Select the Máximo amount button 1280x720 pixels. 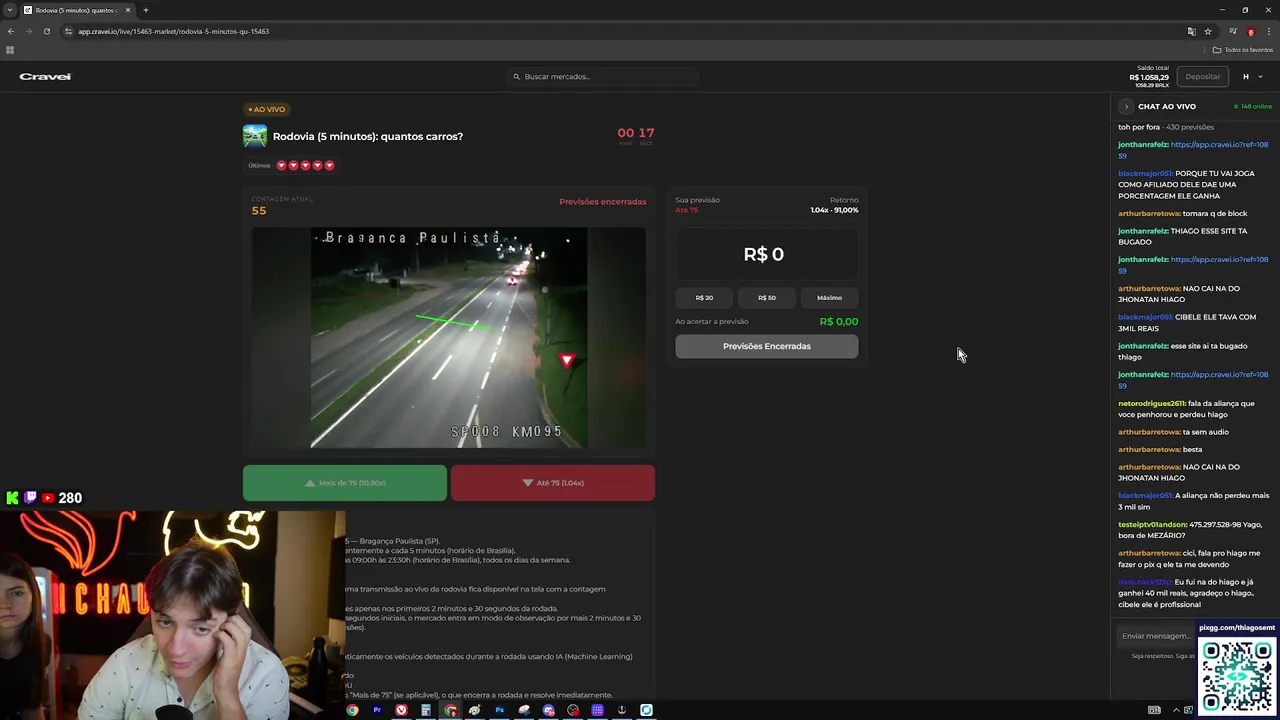point(829,297)
